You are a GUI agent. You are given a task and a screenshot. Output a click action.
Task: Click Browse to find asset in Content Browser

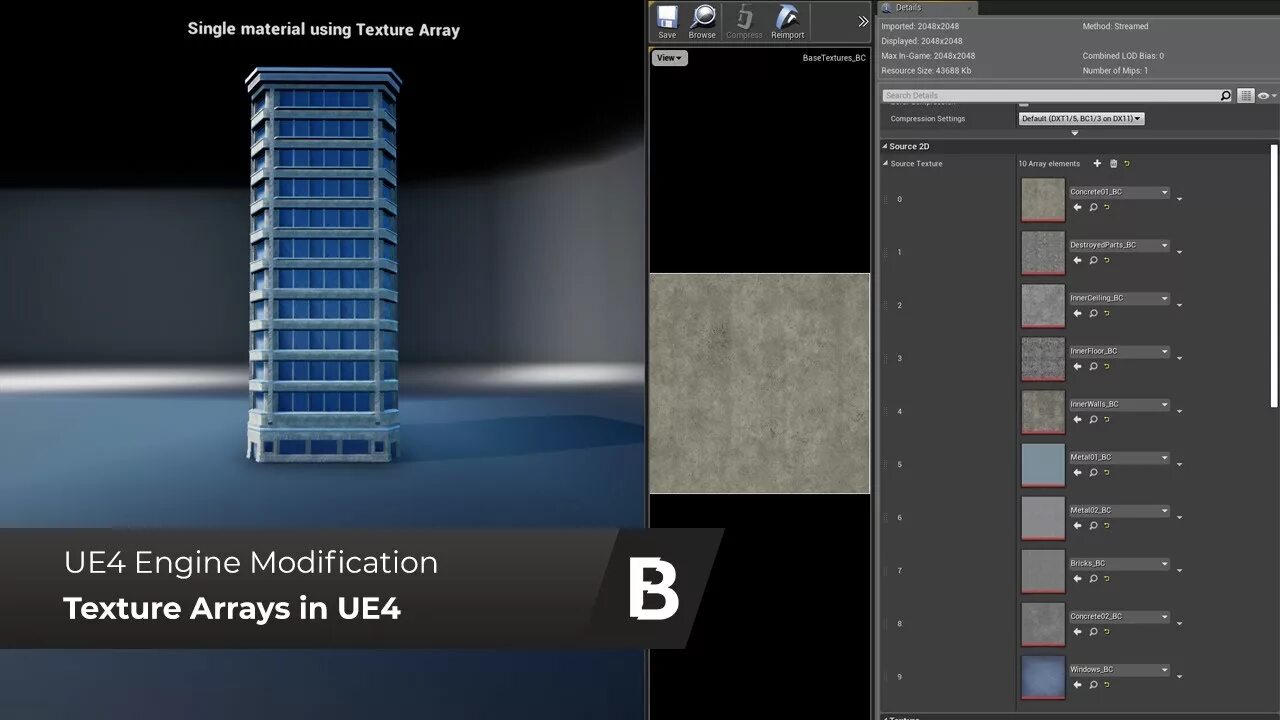click(702, 22)
